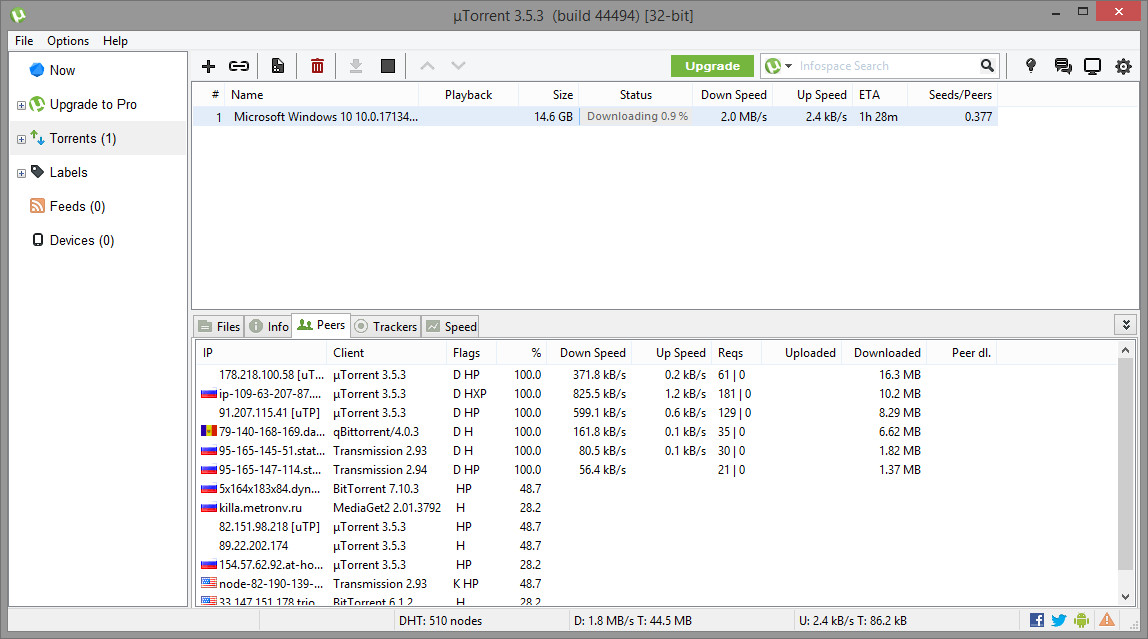Viewport: 1148px width, 639px height.
Task: Move torrent down in queue arrow
Action: click(x=458, y=66)
